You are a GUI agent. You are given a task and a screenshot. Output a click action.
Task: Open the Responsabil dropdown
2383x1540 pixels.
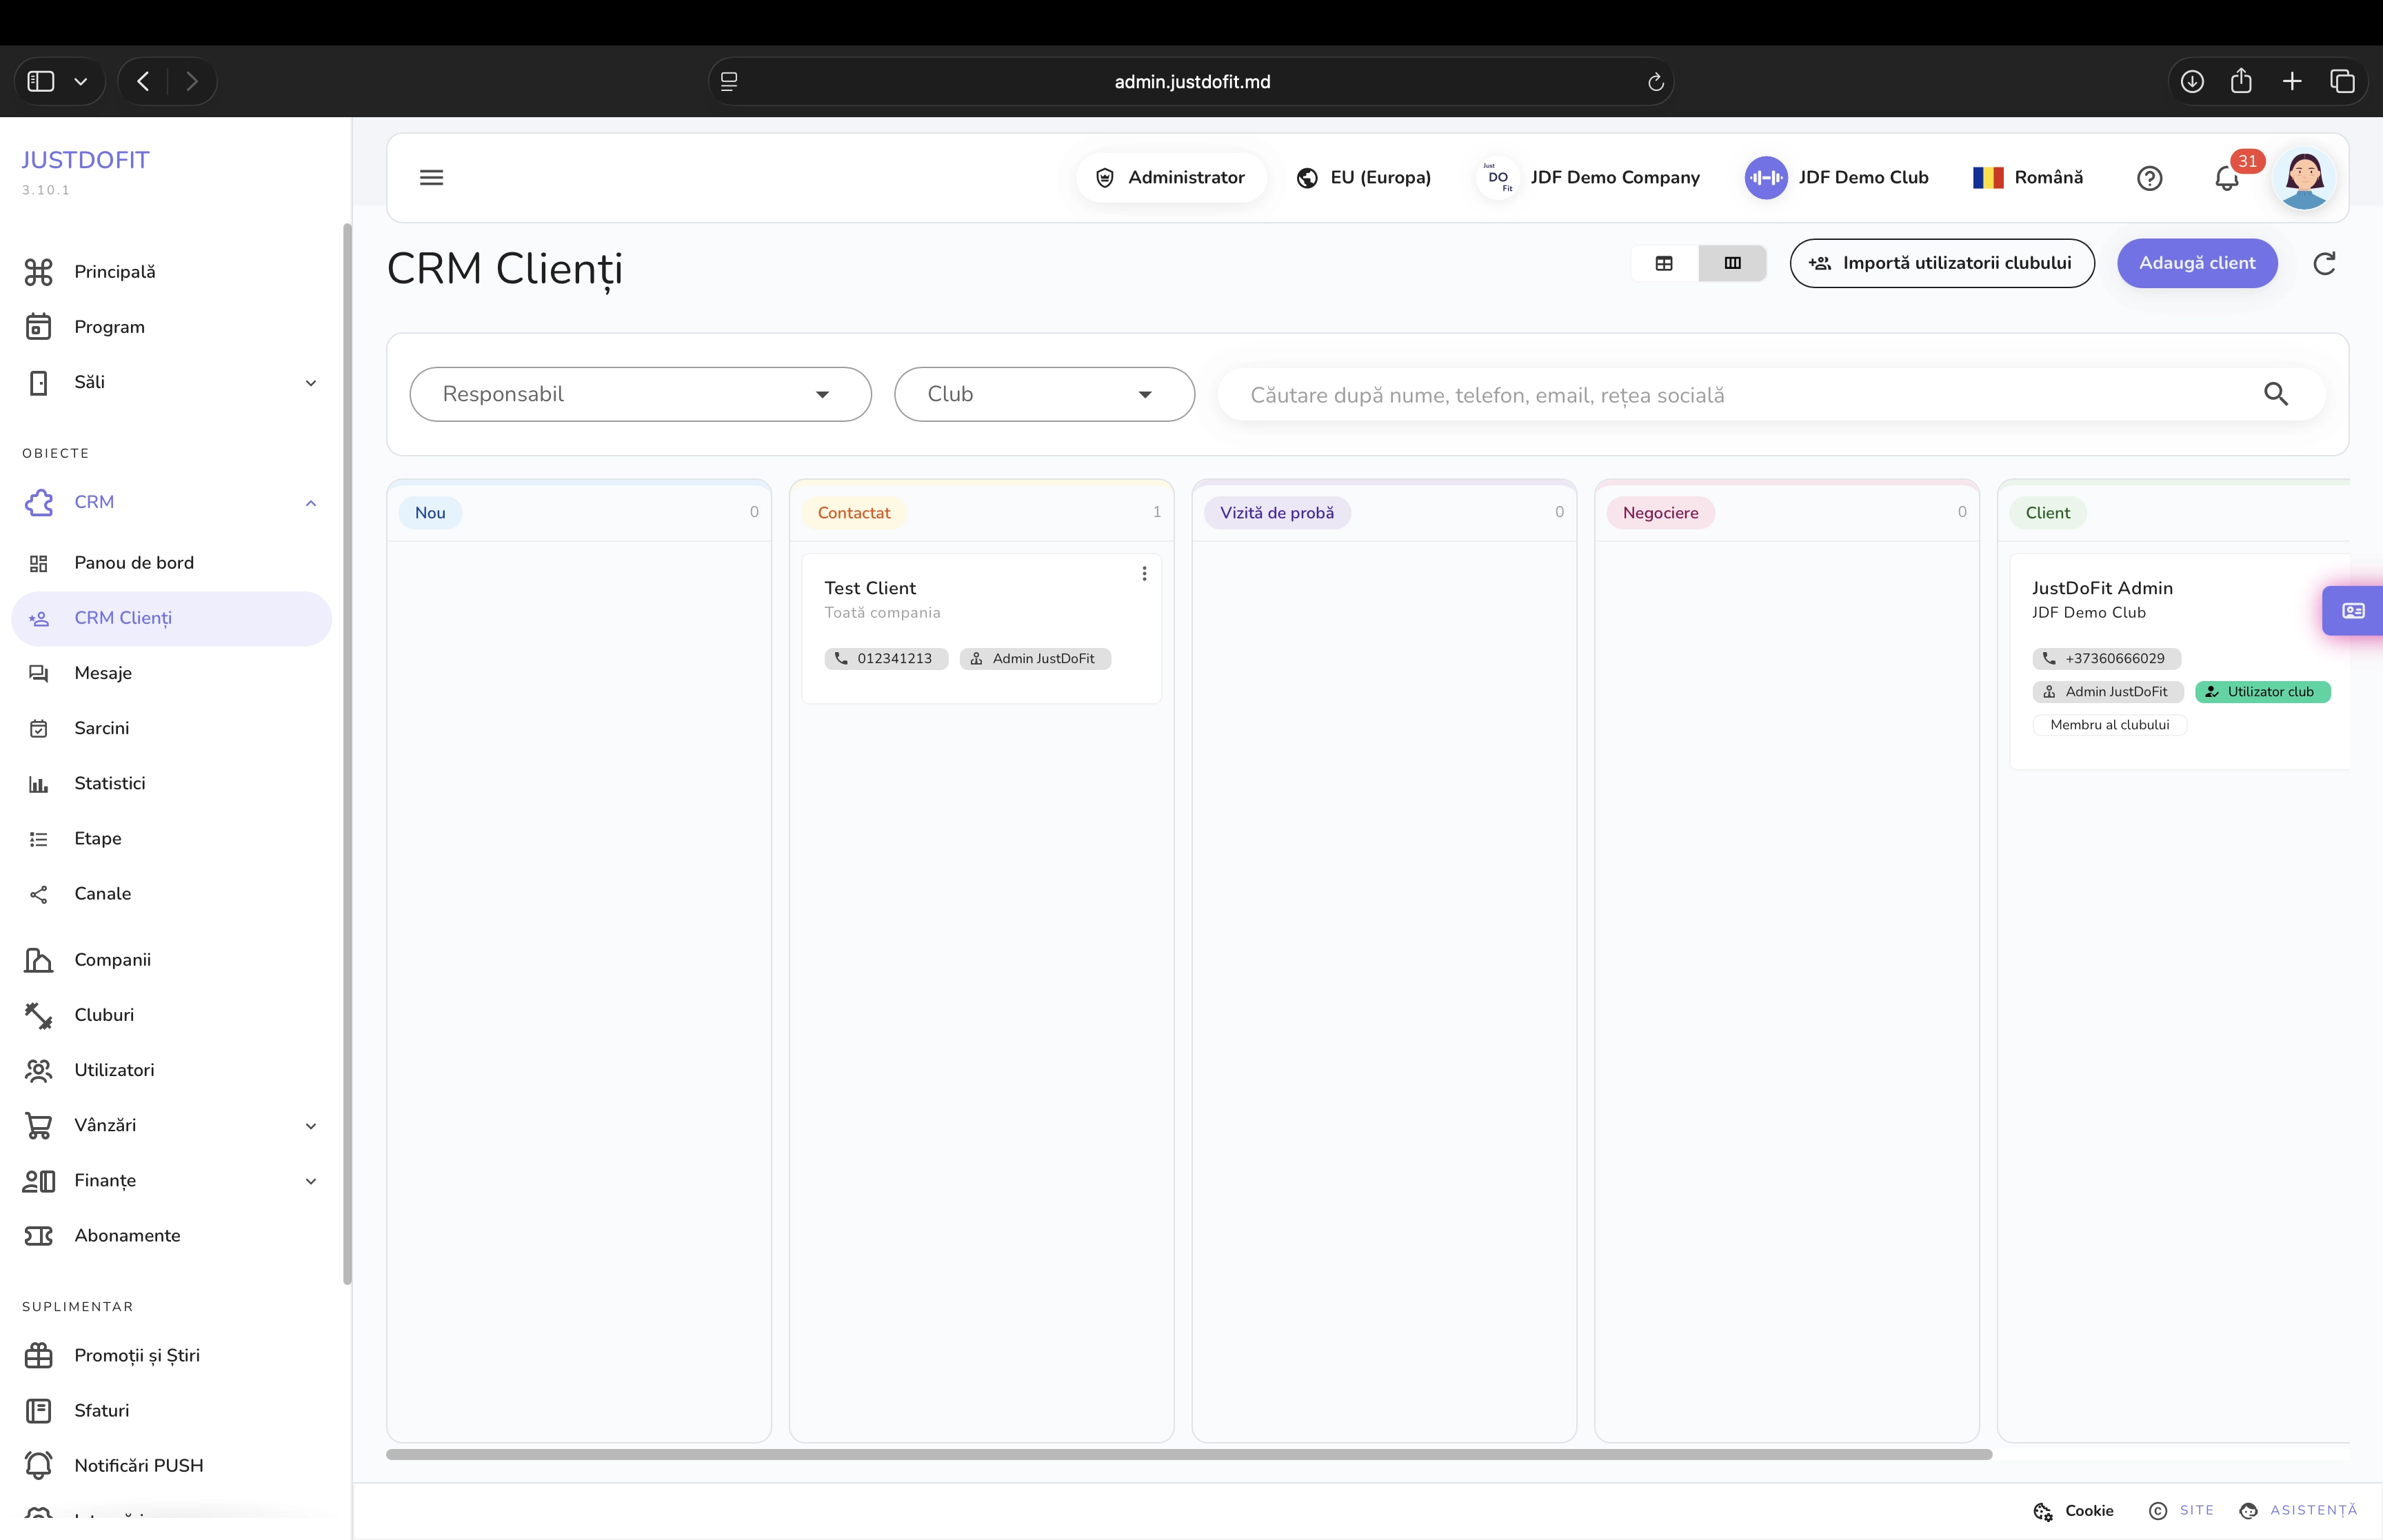point(640,394)
